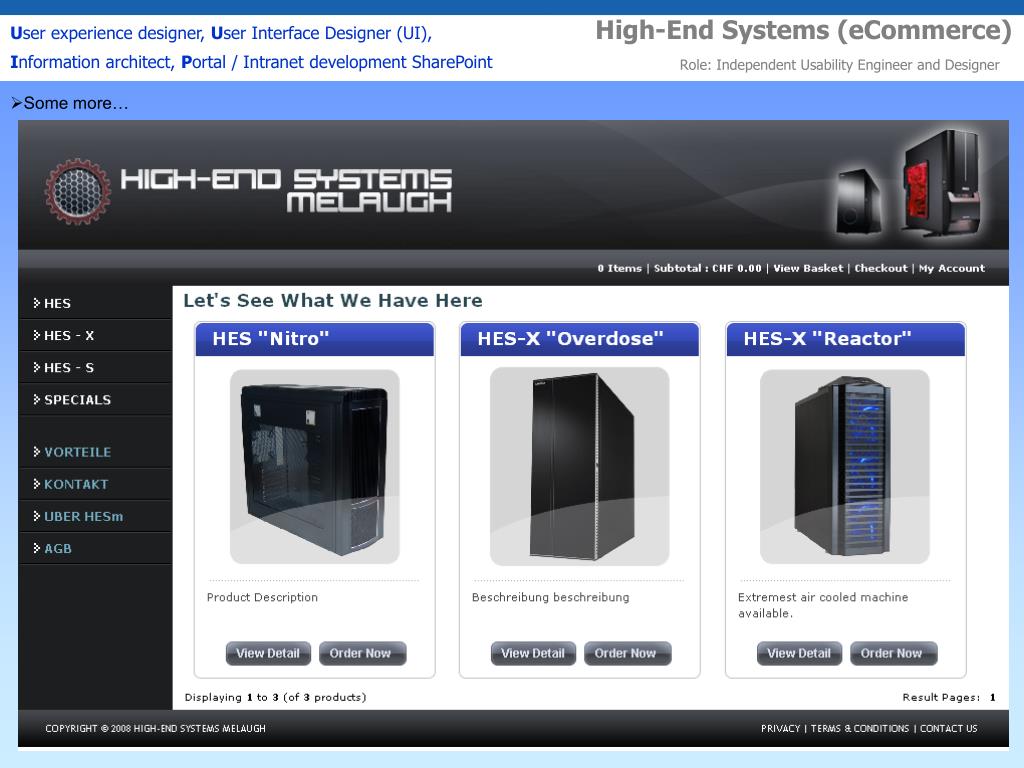Open View Basket link
This screenshot has height=768, width=1024.
pyautogui.click(x=808, y=268)
